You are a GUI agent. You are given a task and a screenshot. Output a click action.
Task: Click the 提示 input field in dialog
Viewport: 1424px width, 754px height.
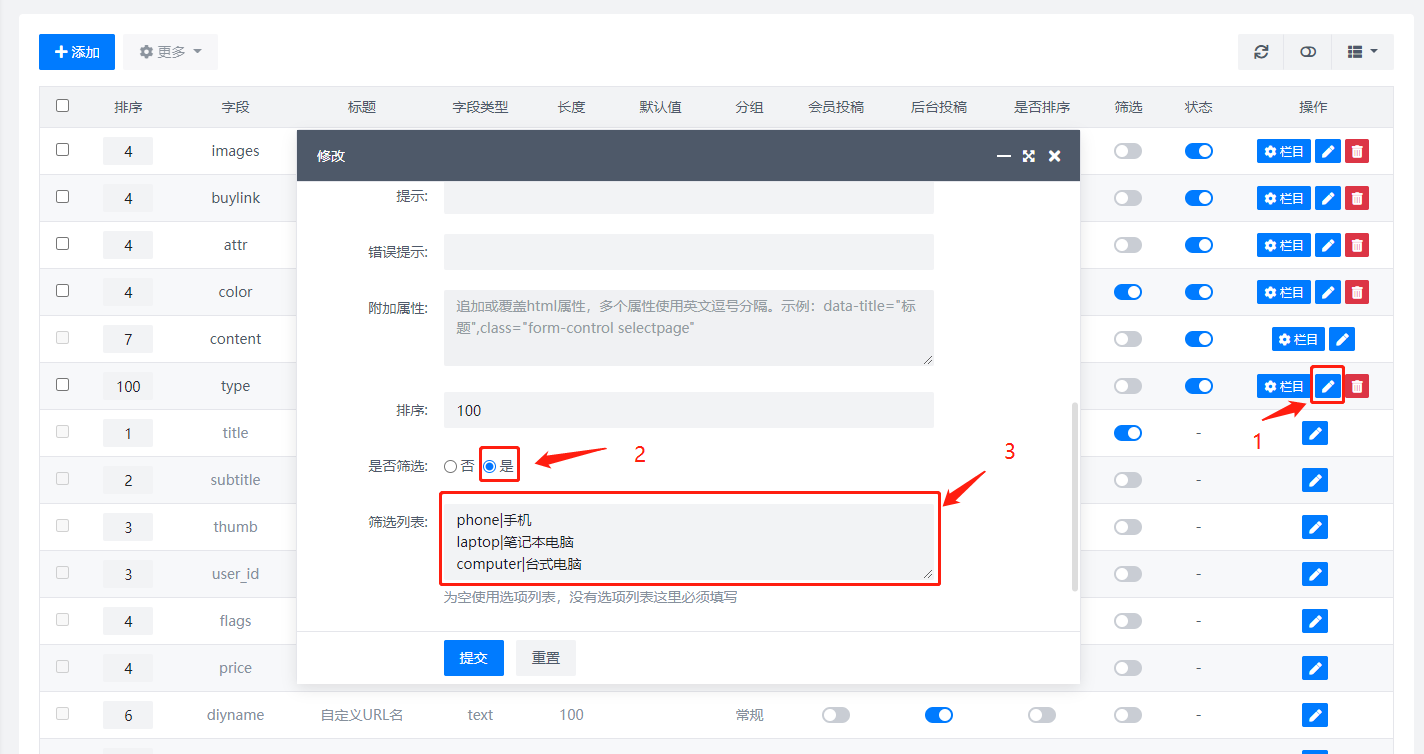689,198
